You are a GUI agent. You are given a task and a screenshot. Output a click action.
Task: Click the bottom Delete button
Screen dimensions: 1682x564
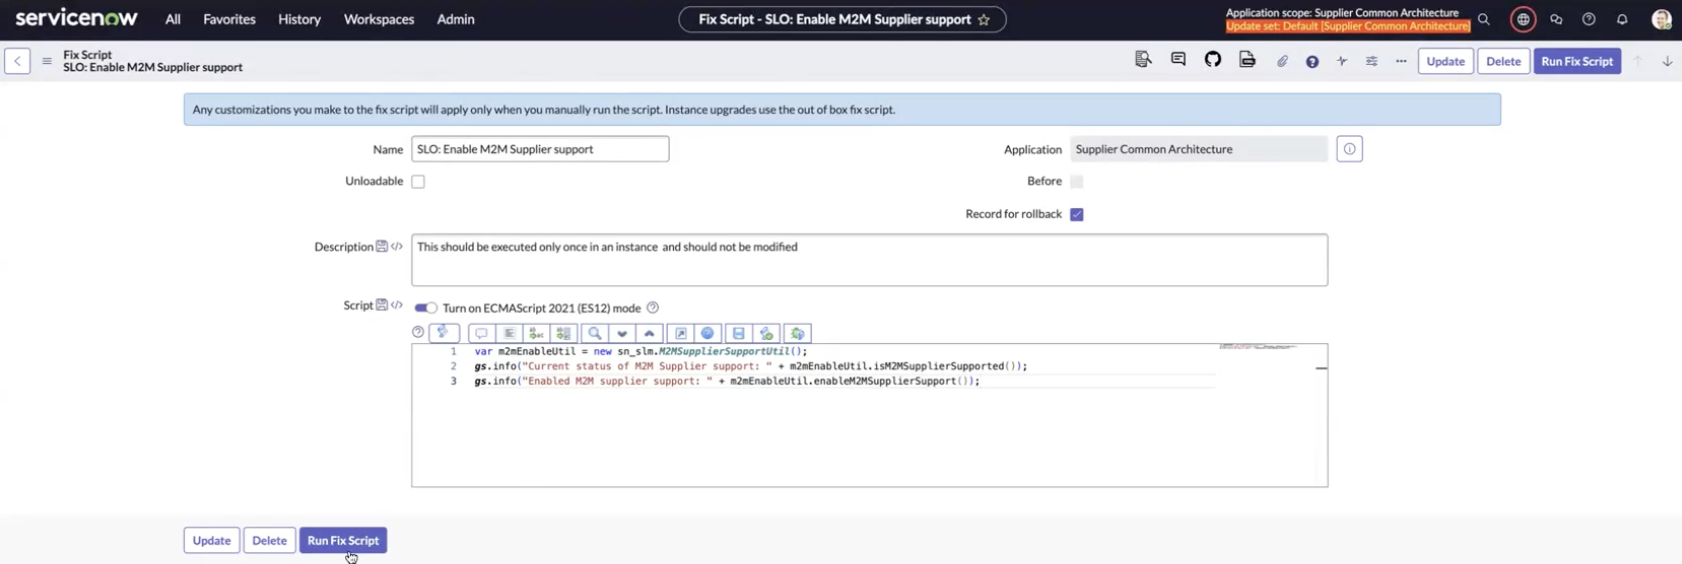click(269, 540)
